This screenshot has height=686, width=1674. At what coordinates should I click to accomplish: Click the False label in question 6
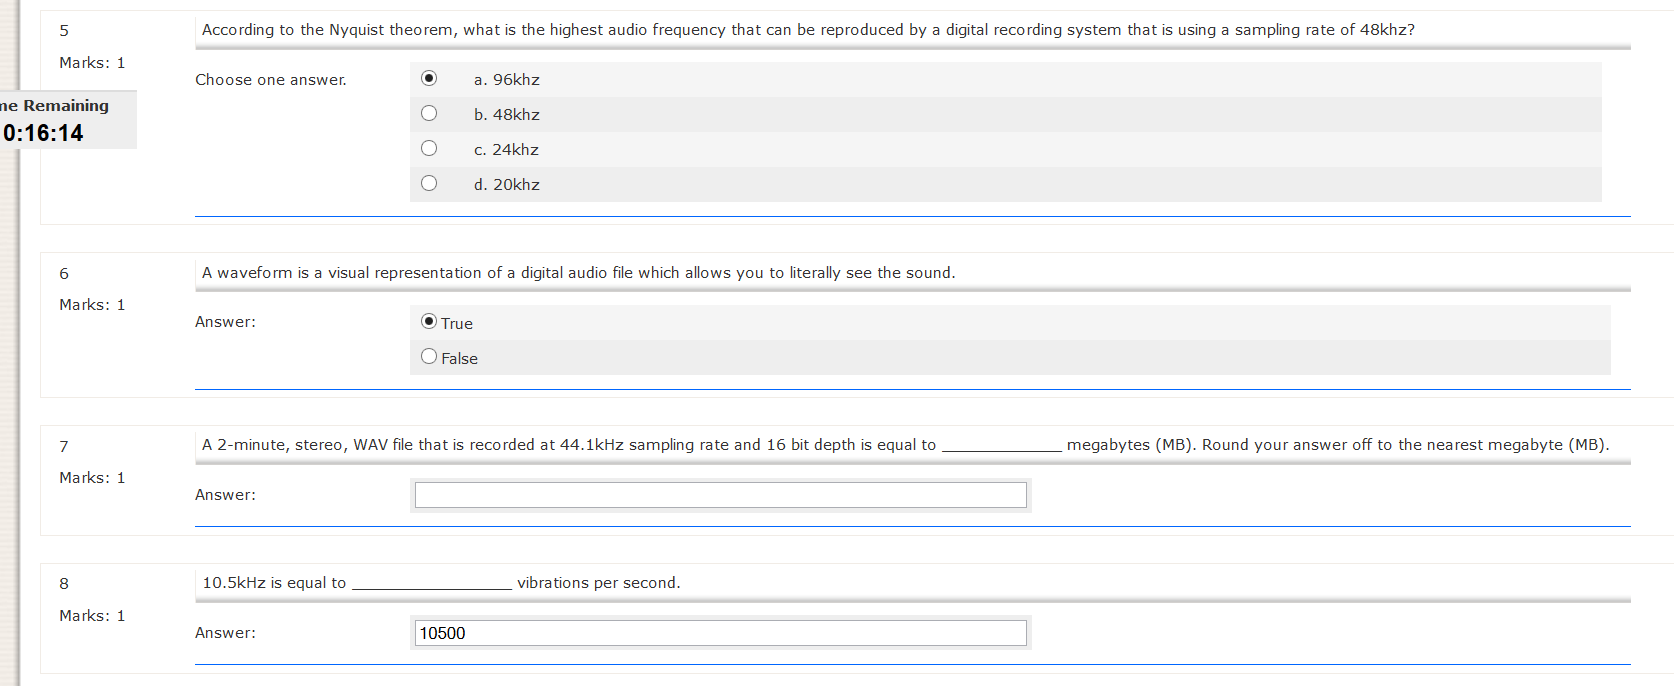[460, 359]
